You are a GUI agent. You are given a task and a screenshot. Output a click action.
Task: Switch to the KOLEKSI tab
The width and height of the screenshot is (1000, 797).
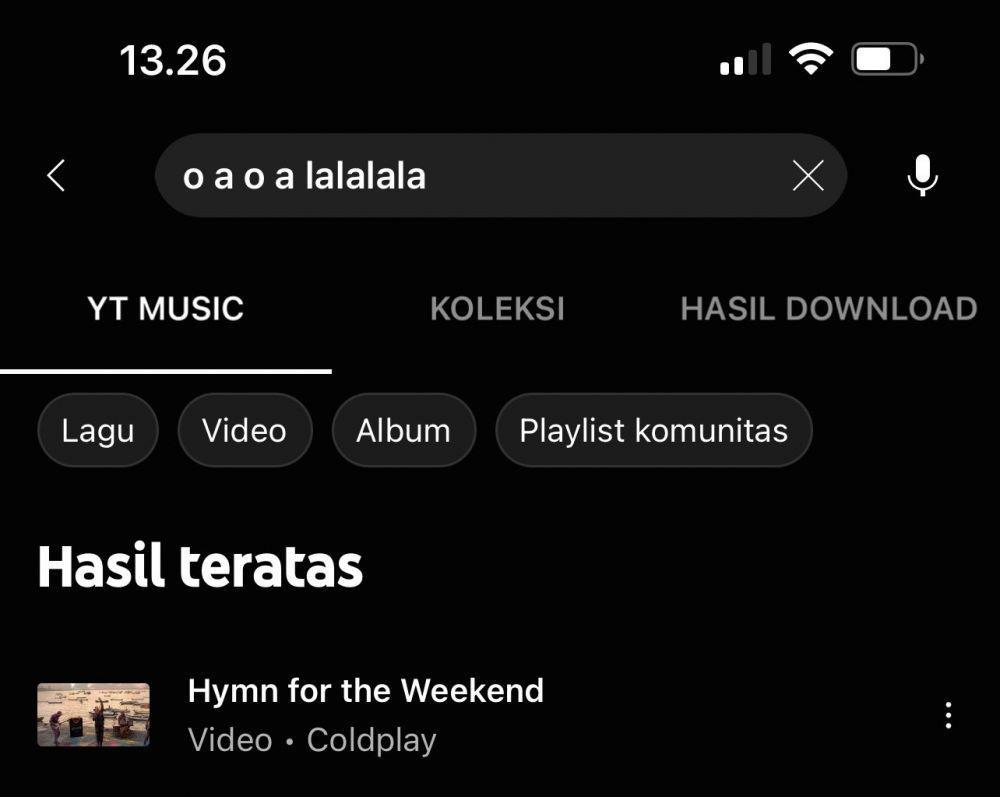pyautogui.click(x=497, y=309)
